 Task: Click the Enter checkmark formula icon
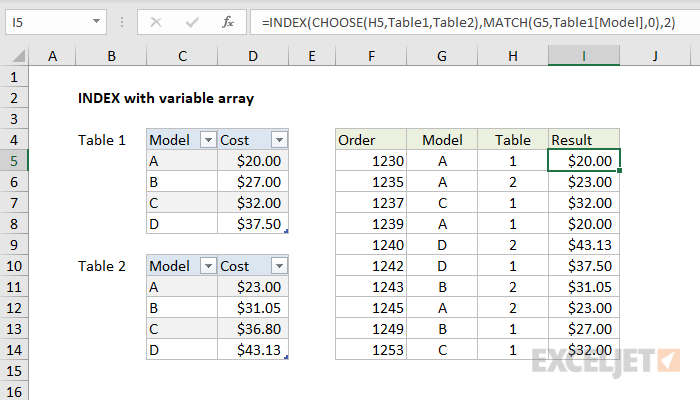pos(192,22)
